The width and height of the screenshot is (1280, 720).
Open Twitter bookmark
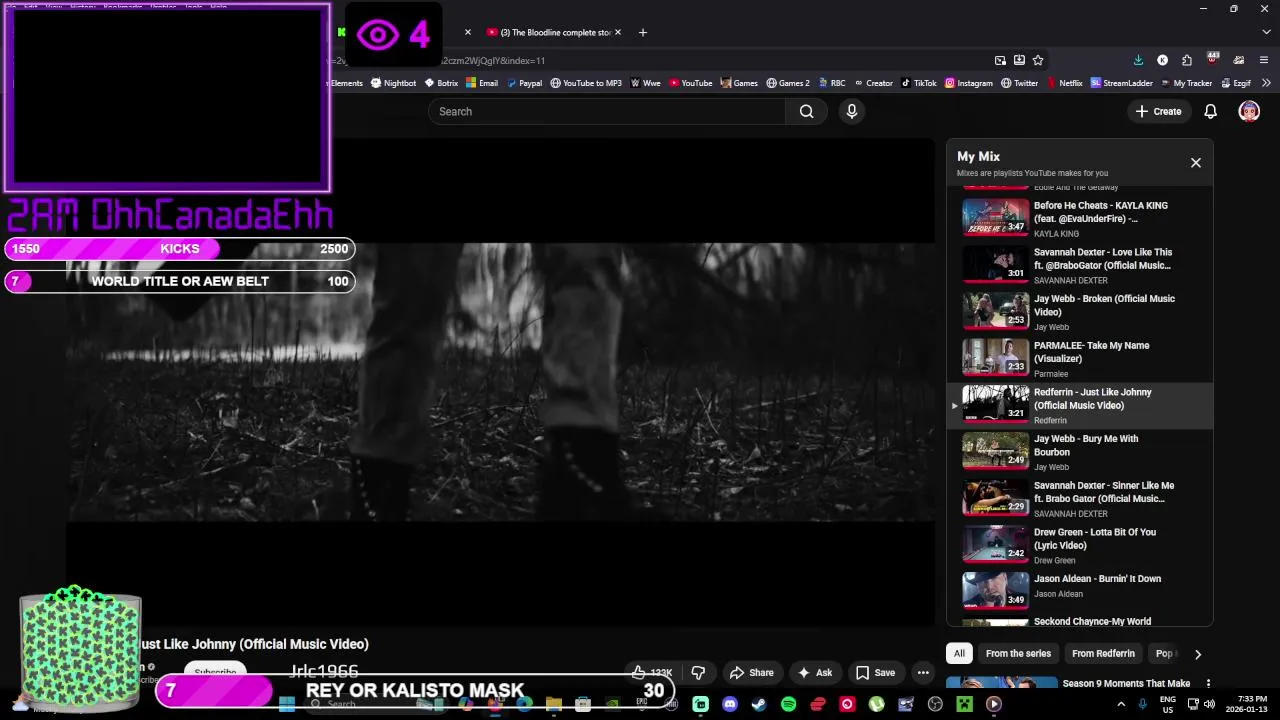tap(1020, 83)
